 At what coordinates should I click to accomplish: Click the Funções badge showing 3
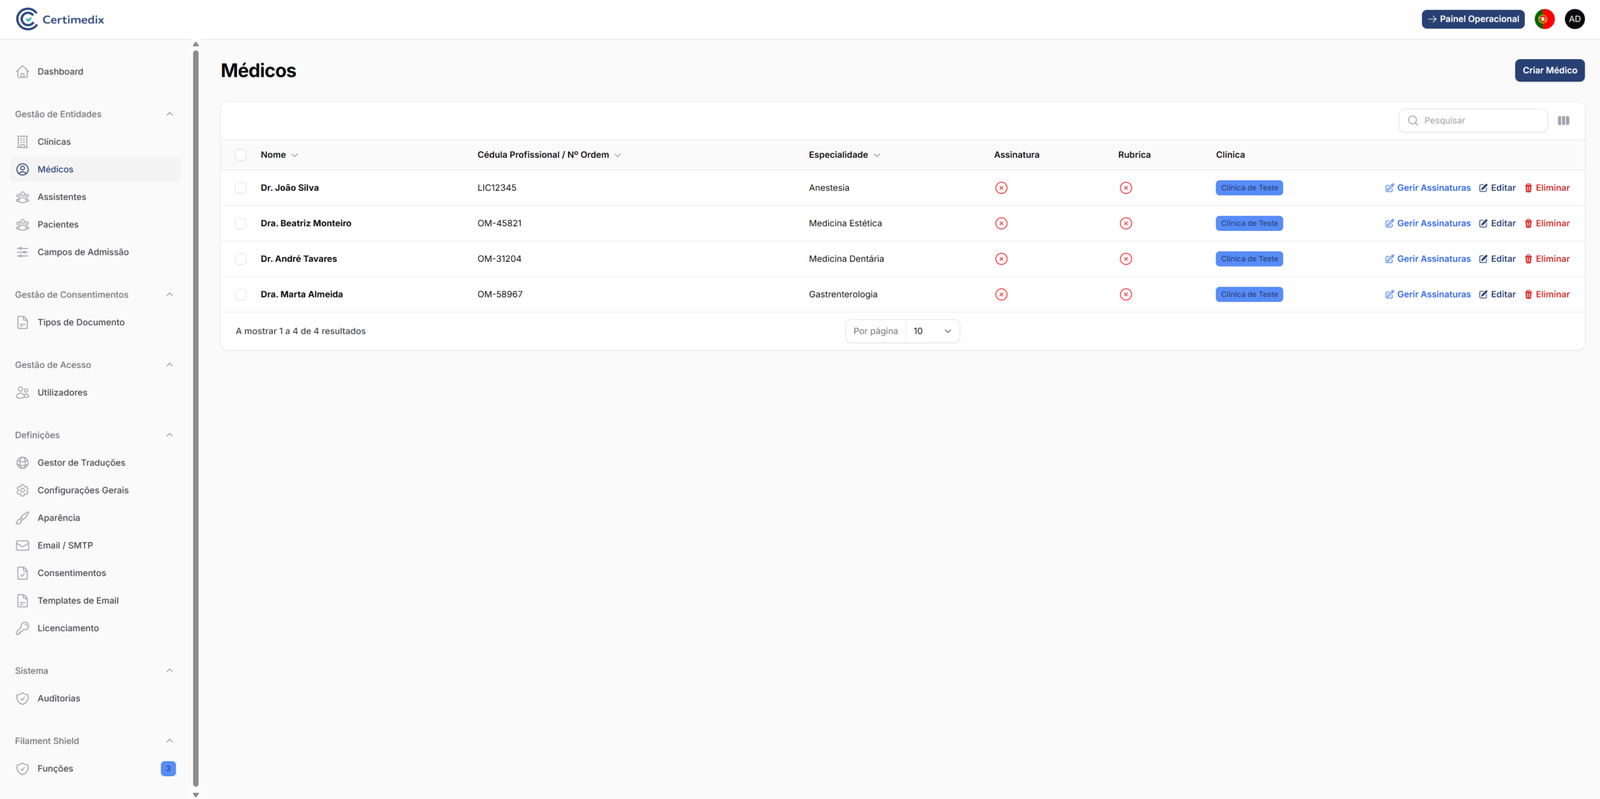click(168, 769)
